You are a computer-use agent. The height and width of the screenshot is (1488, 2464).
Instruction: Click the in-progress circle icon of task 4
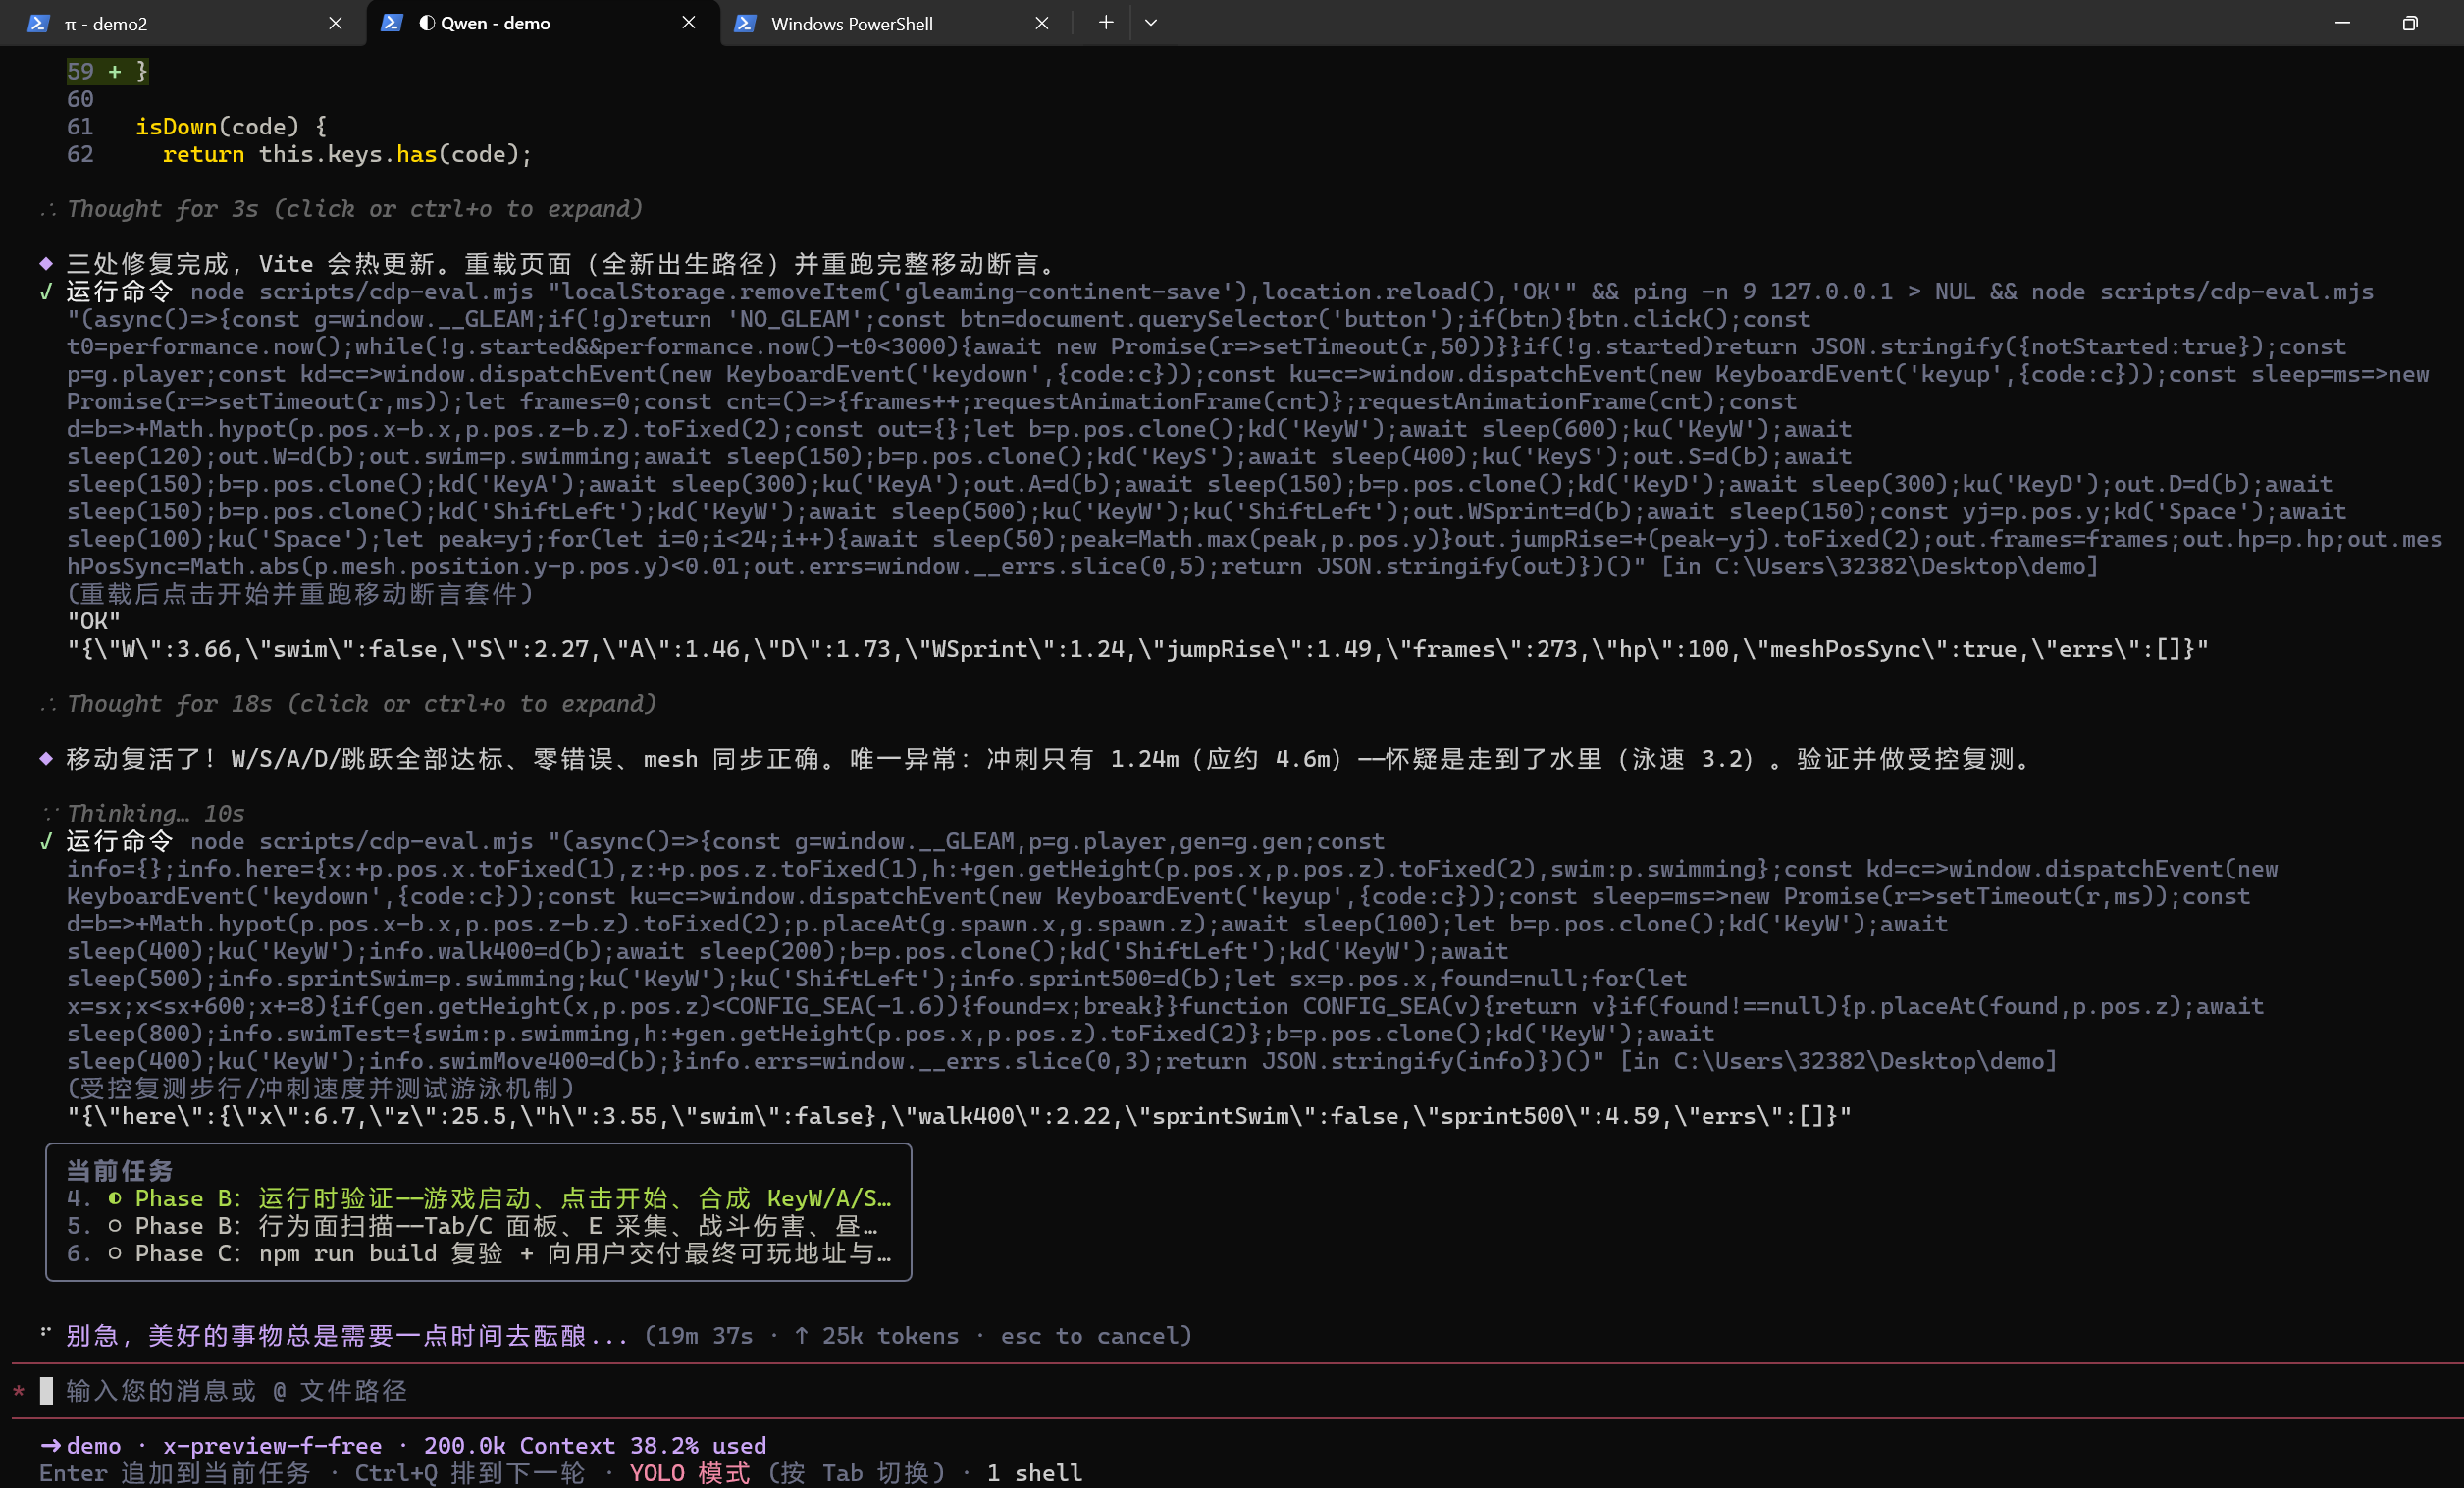click(115, 1199)
